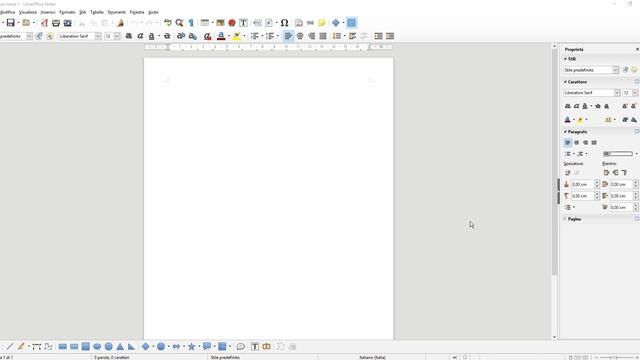The width and height of the screenshot is (640, 360).
Task: Open the Inserisci menu
Action: (x=48, y=12)
